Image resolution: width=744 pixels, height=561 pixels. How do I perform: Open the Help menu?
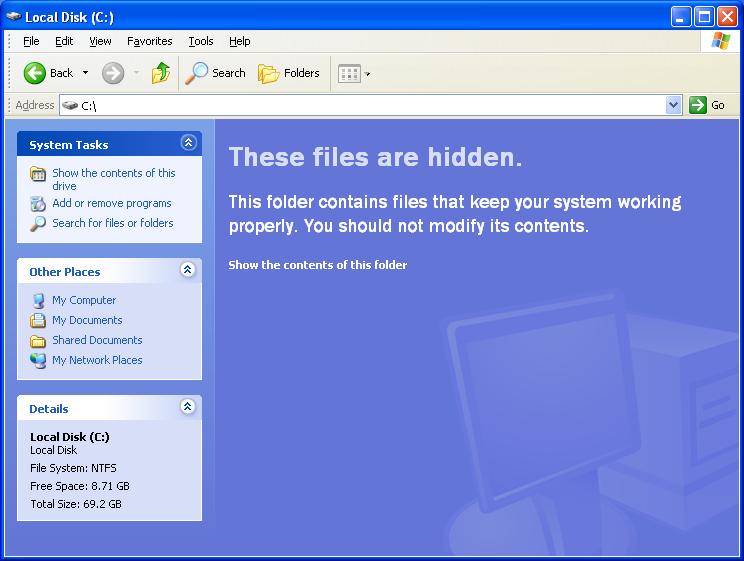coord(240,41)
